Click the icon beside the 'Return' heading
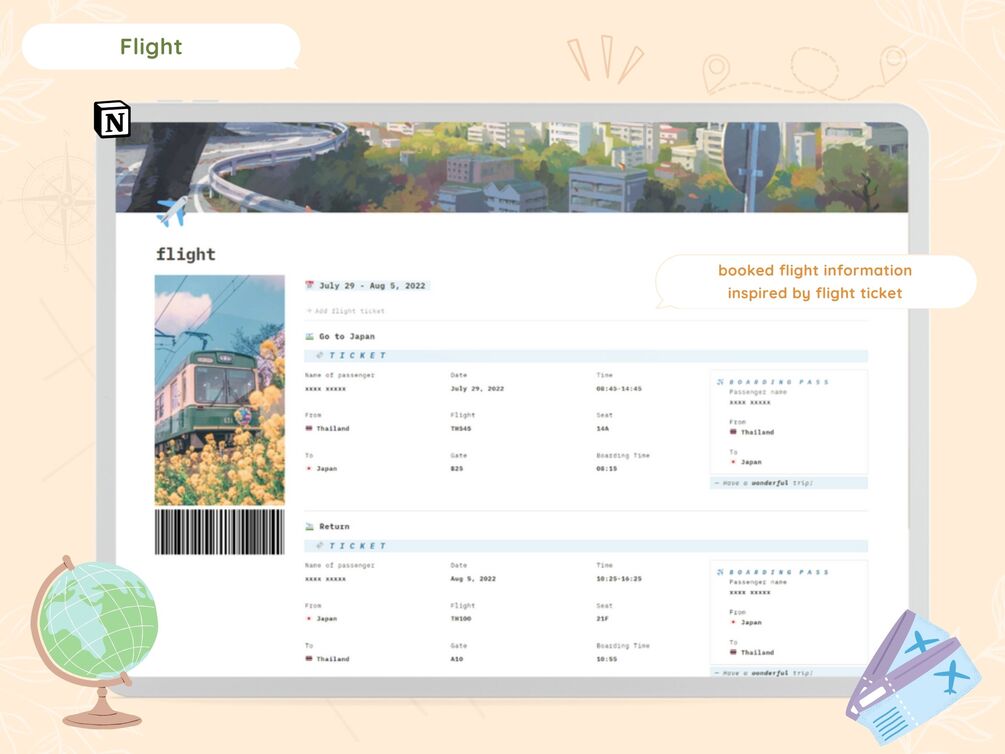The image size is (1005, 754). pos(310,526)
